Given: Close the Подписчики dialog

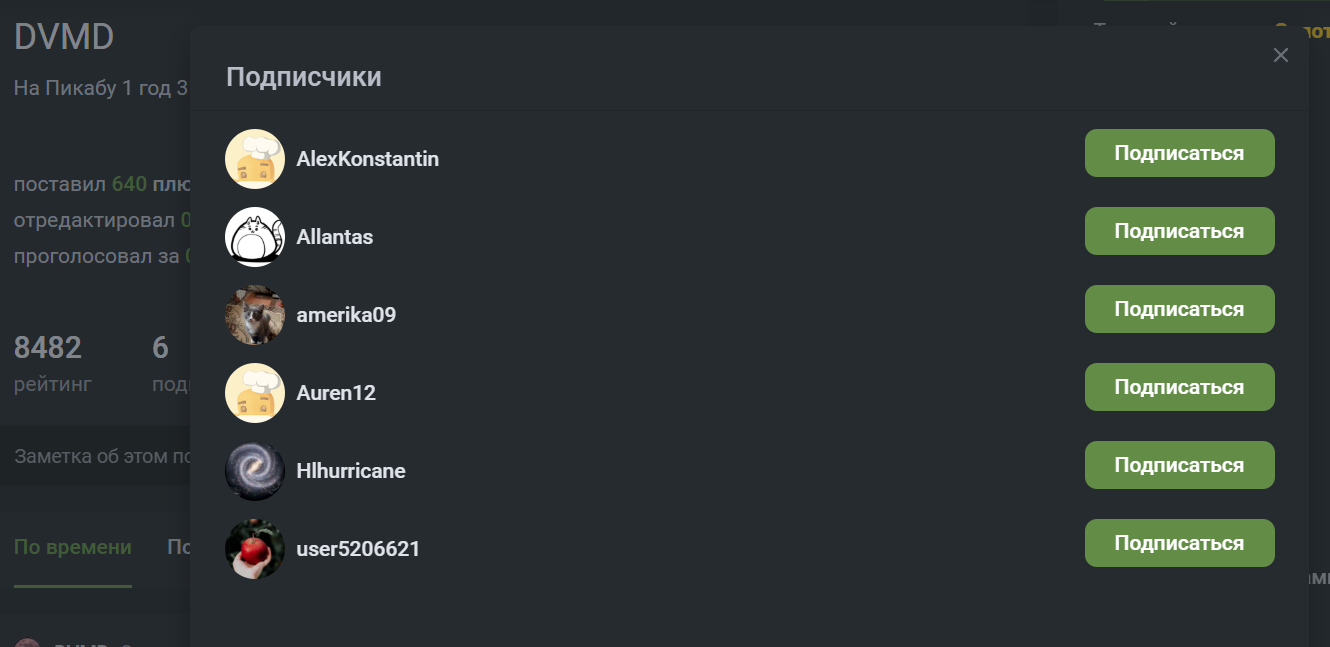Looking at the screenshot, I should tap(1280, 55).
